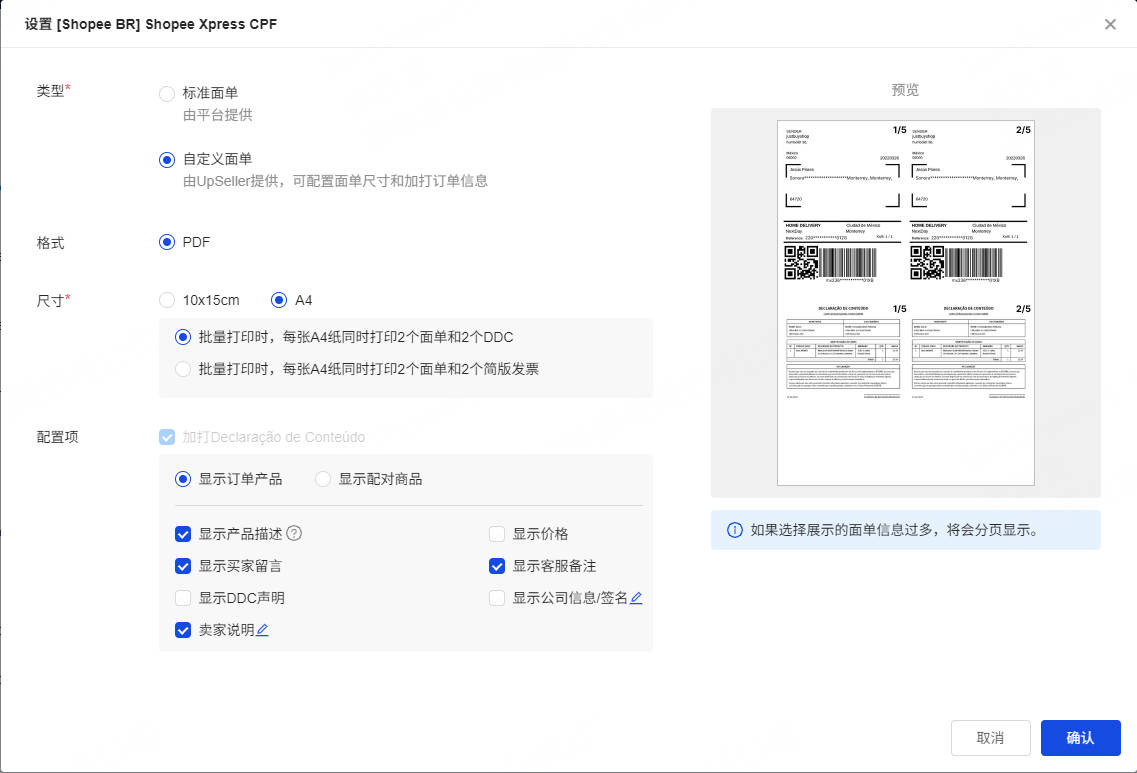
Task: Click the 由UpSeller提供 description text
Action: (x=335, y=181)
